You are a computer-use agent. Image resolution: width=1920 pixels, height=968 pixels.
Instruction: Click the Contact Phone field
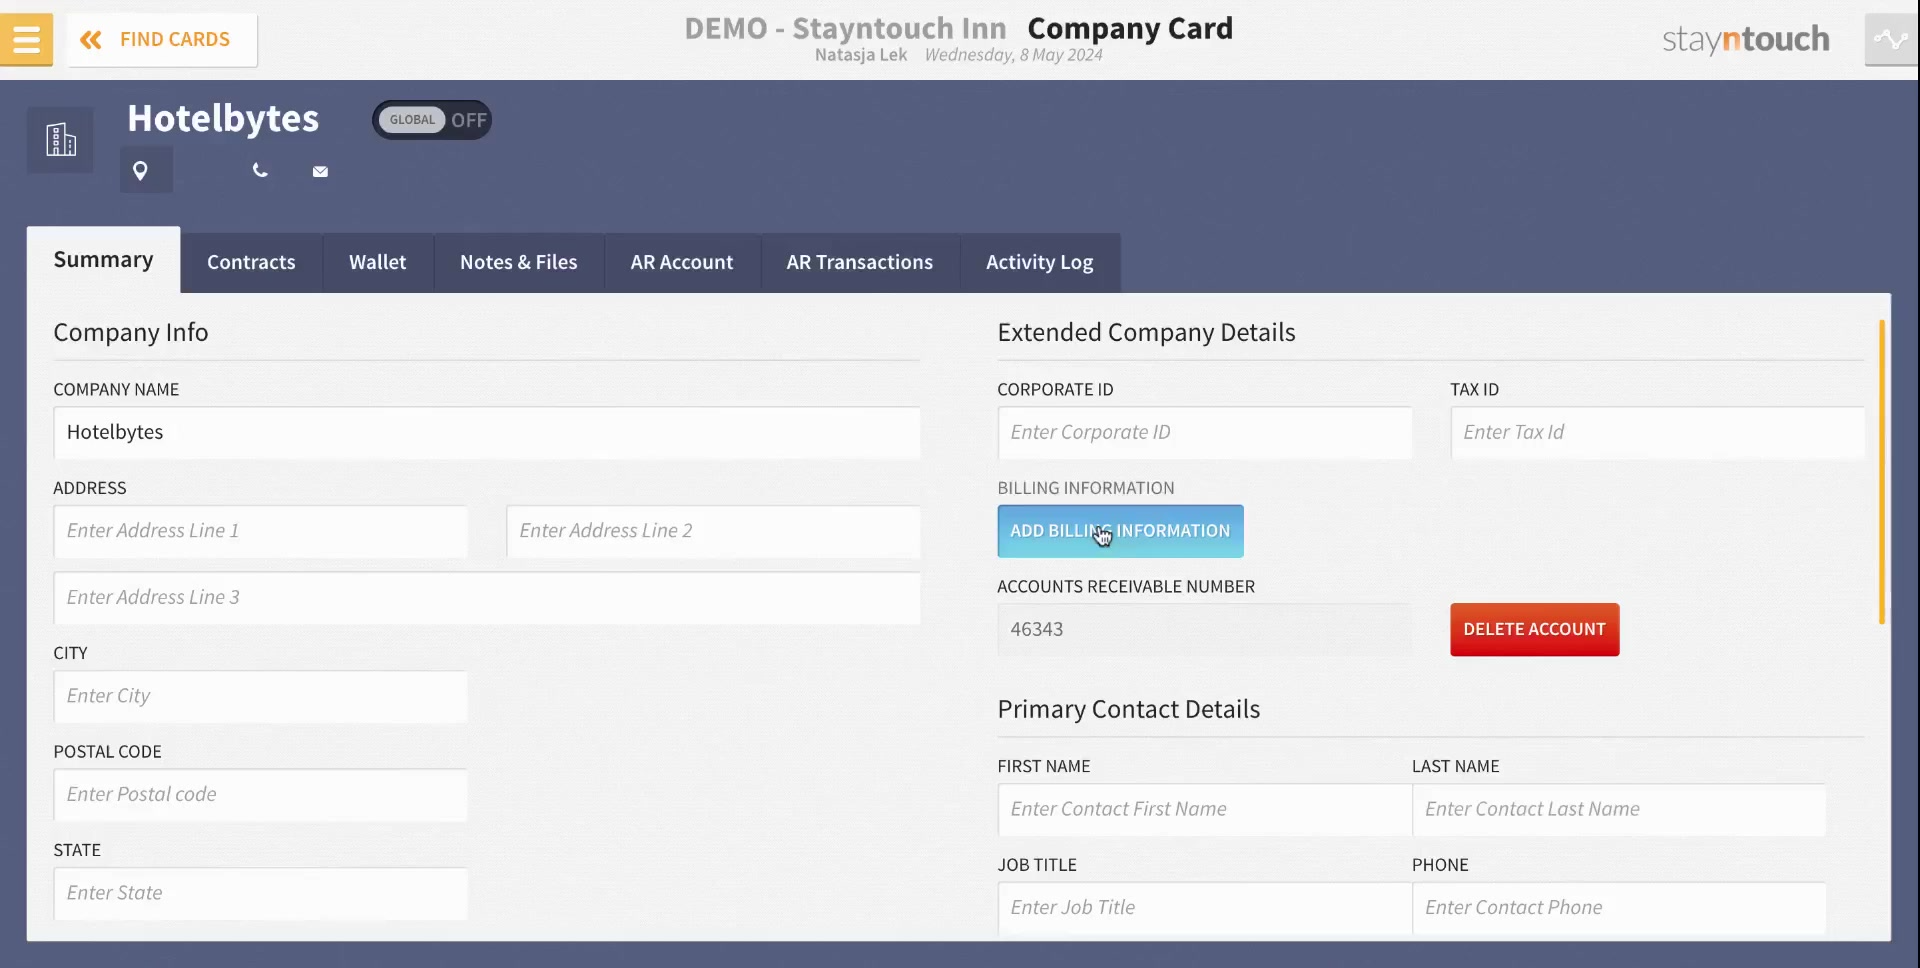tap(1619, 908)
